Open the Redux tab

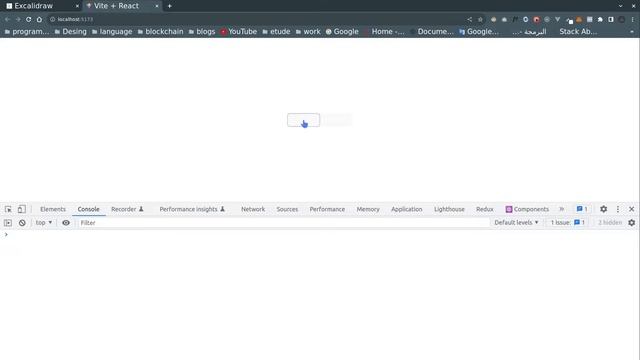coord(484,209)
